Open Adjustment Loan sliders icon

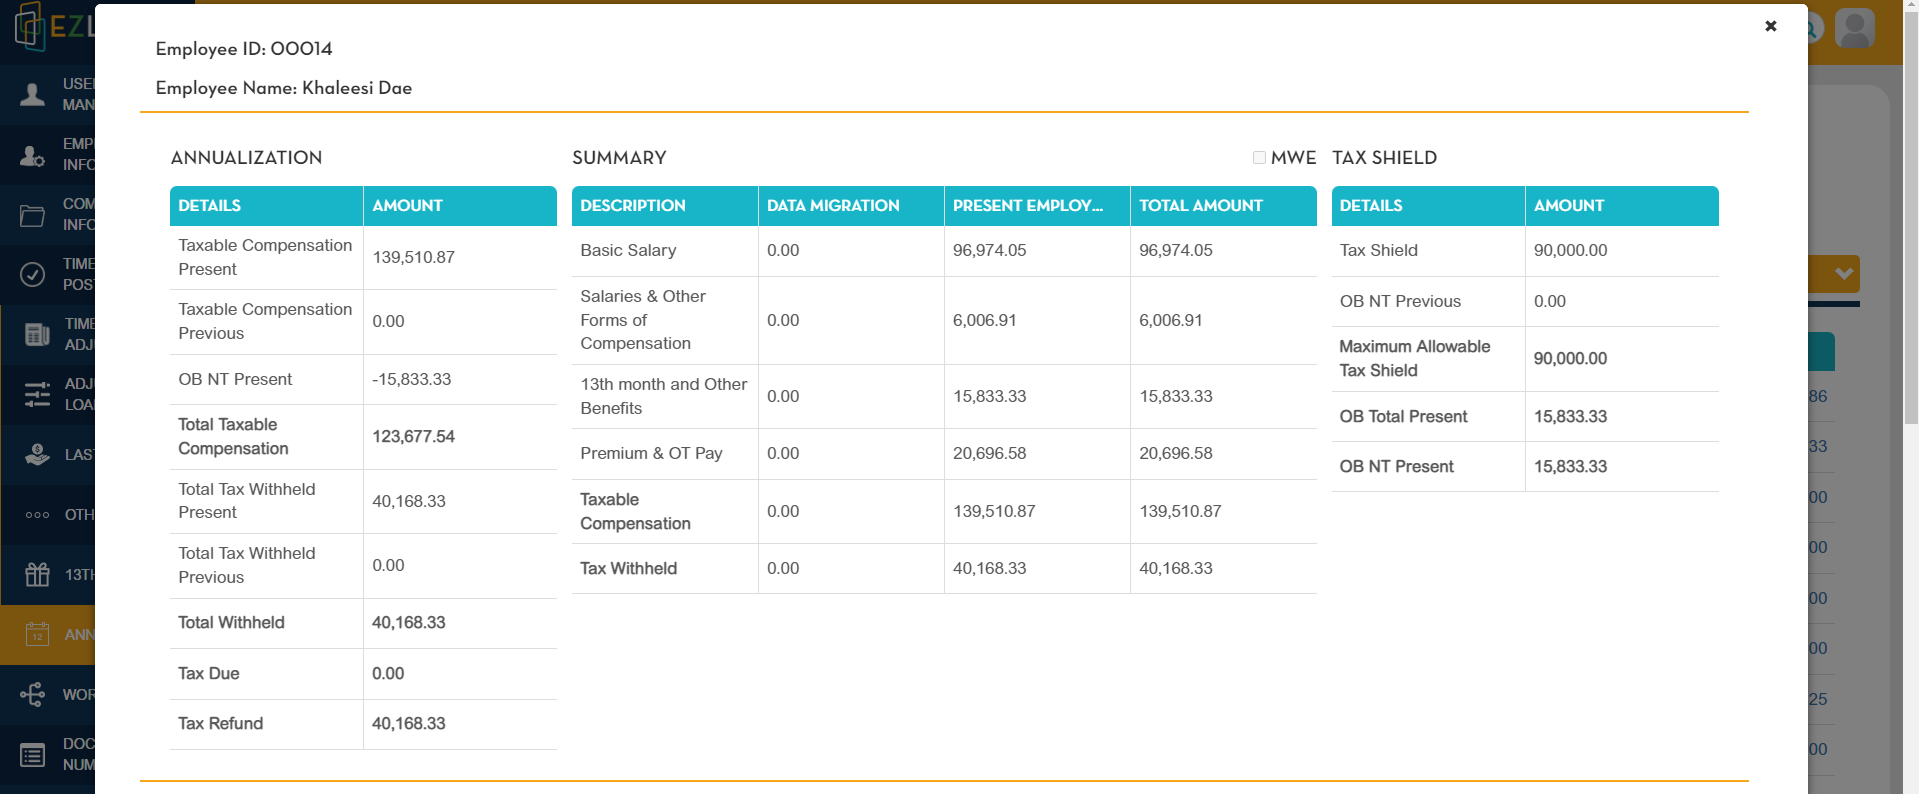click(37, 394)
